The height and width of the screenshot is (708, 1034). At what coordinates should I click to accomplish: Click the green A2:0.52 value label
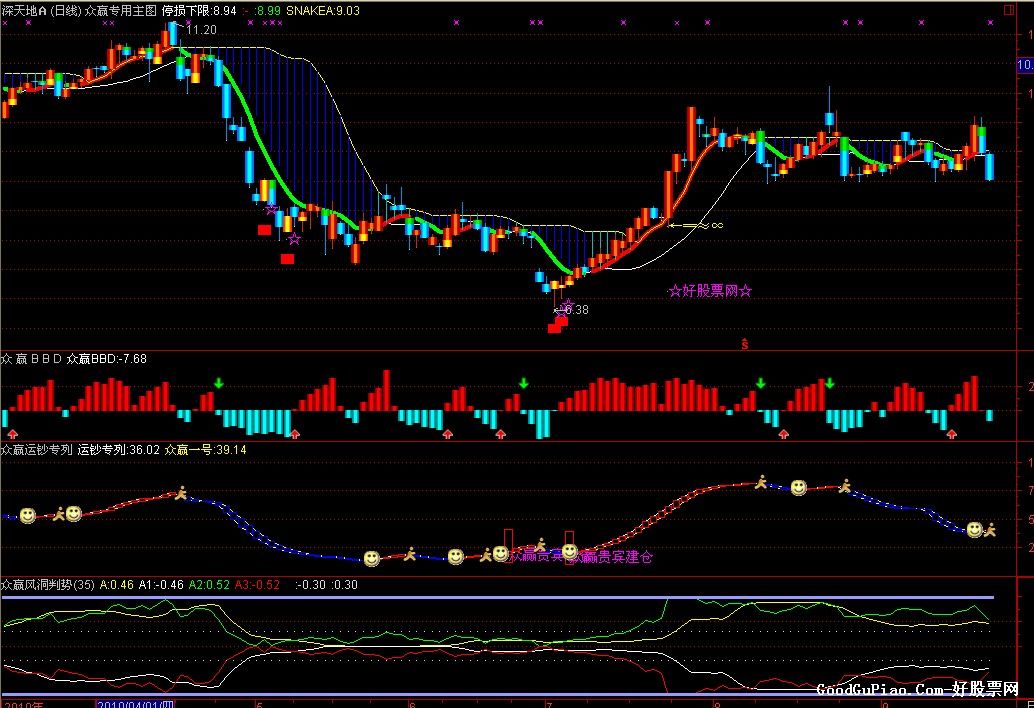coord(209,585)
